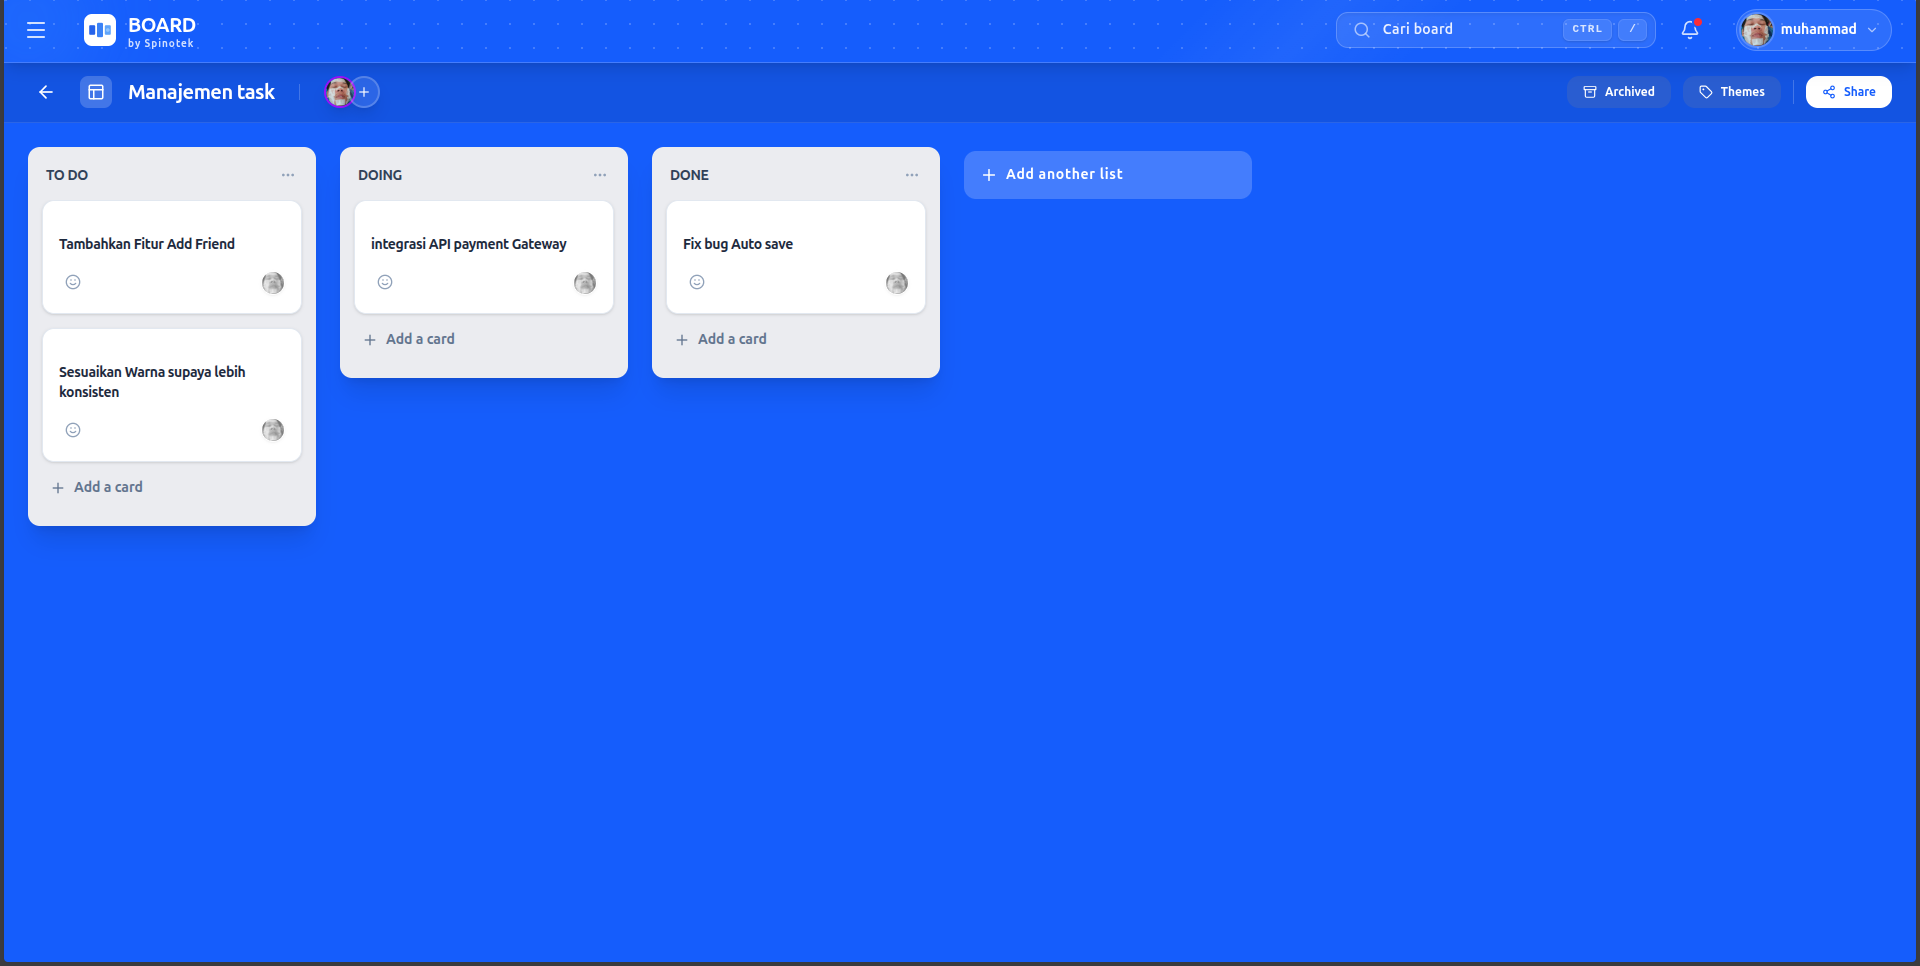Click the BOARD by Spinotek logo
Image resolution: width=1920 pixels, height=966 pixels.
pos(140,31)
